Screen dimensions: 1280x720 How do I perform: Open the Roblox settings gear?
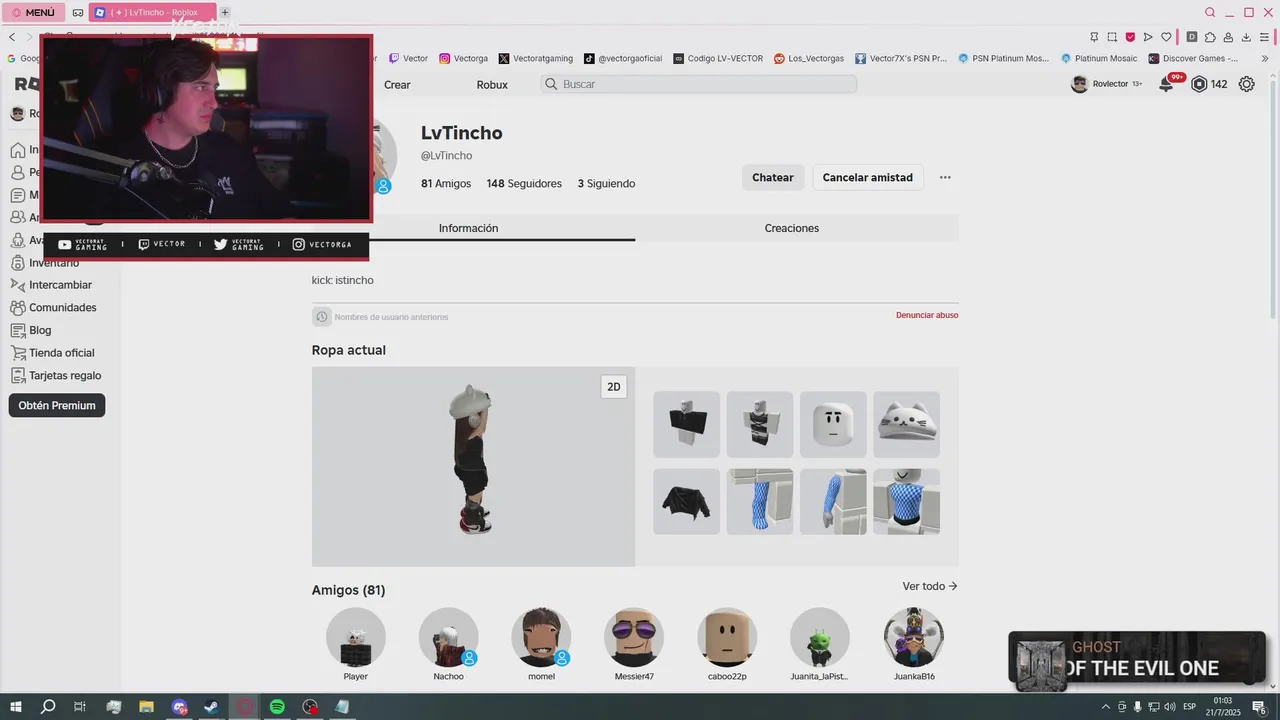click(1246, 85)
